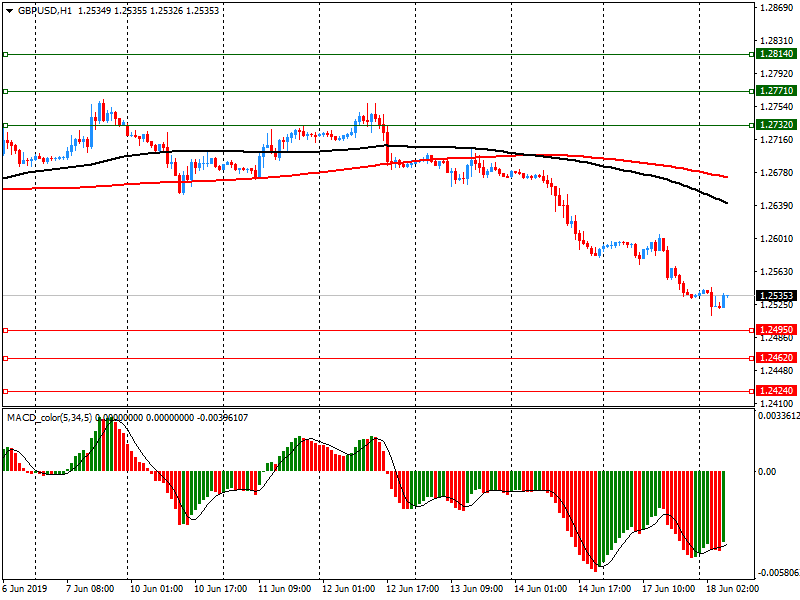Select the 1.28140 green resistance level label

[776, 54]
